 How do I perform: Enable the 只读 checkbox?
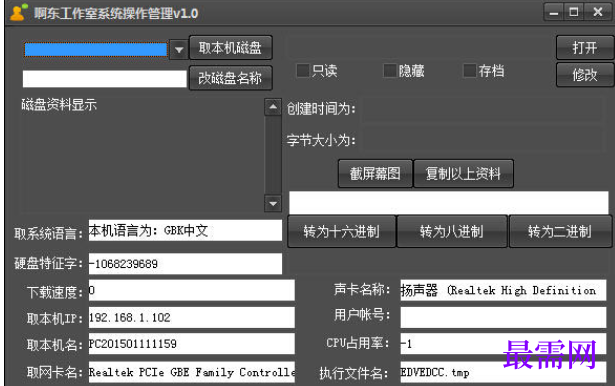(303, 71)
